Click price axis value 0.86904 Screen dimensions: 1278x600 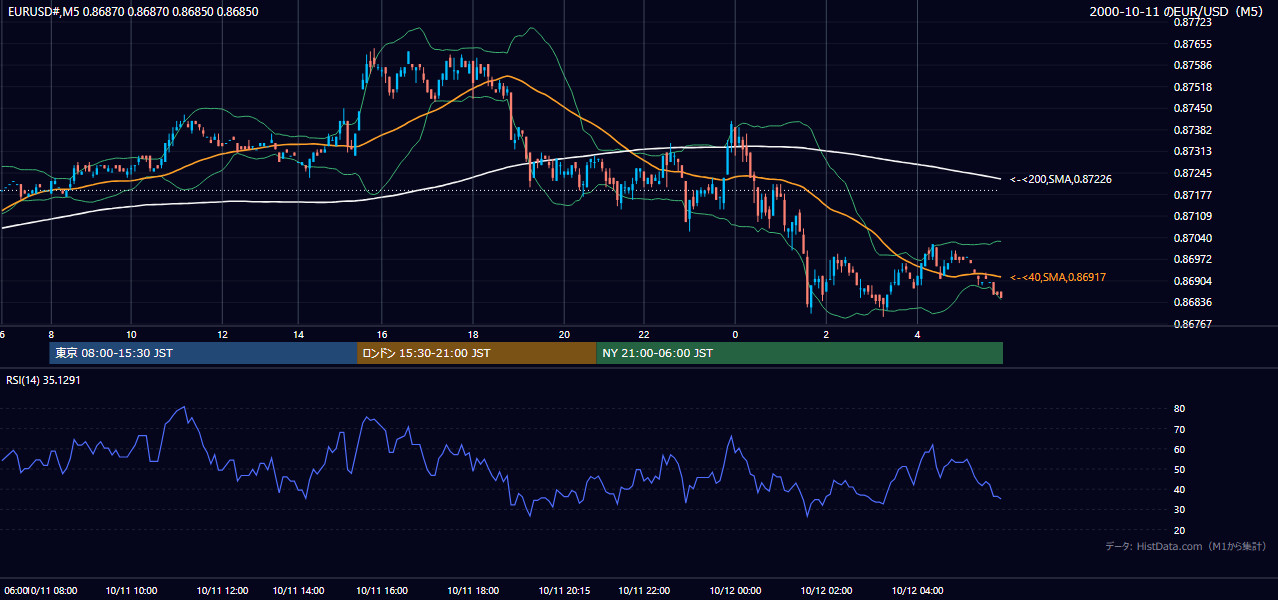[1192, 281]
